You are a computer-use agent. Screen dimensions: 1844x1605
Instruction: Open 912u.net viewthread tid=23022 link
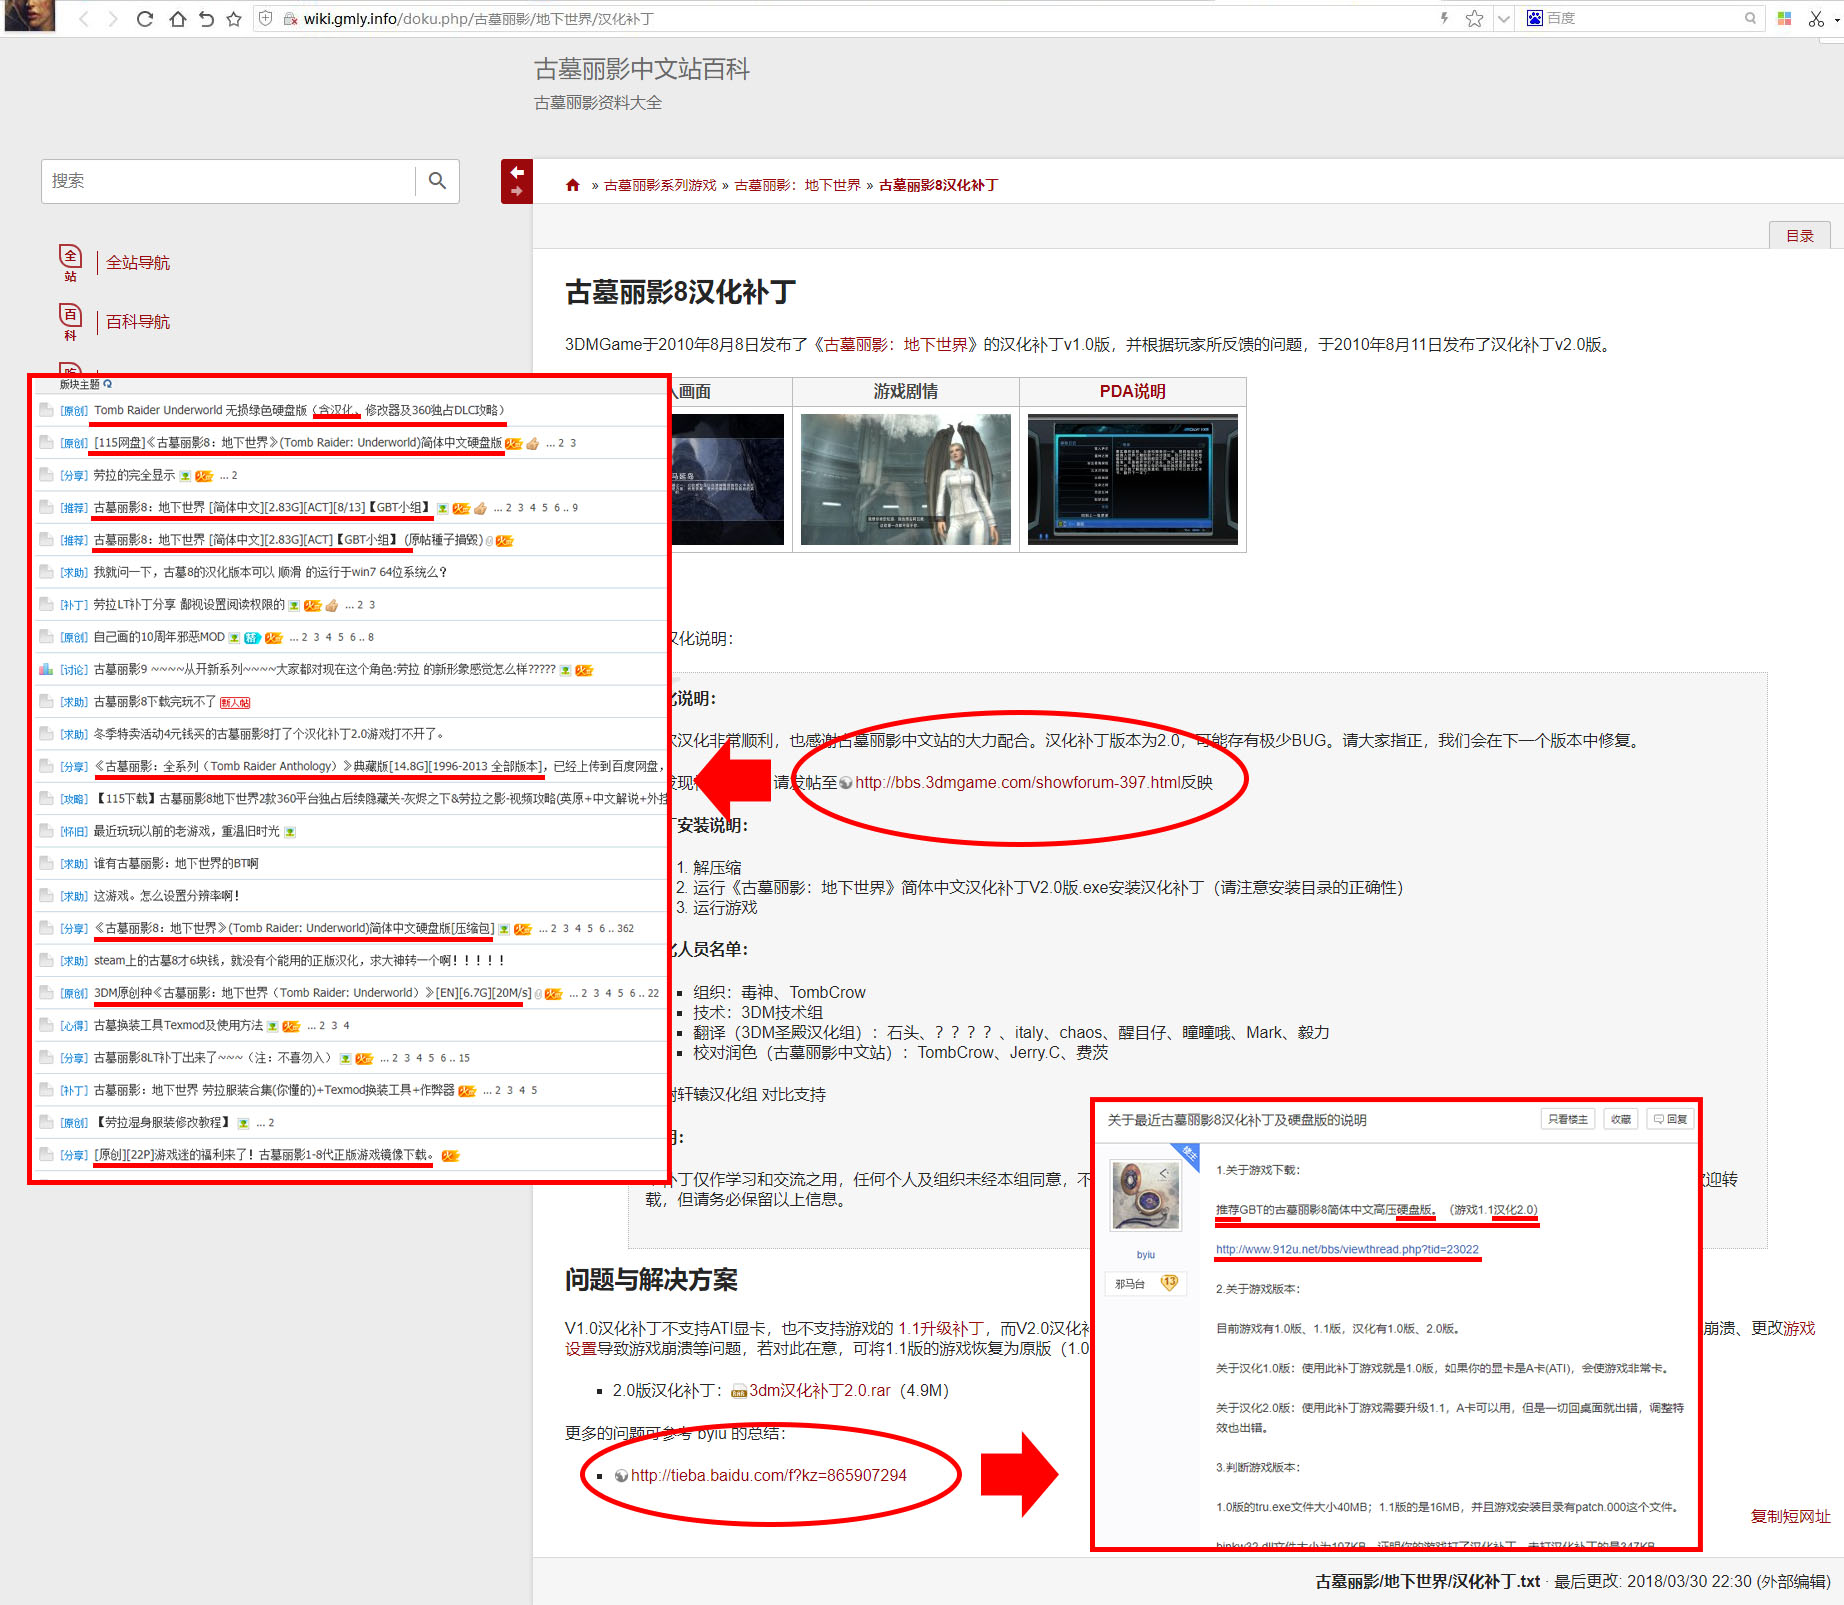click(1347, 1250)
